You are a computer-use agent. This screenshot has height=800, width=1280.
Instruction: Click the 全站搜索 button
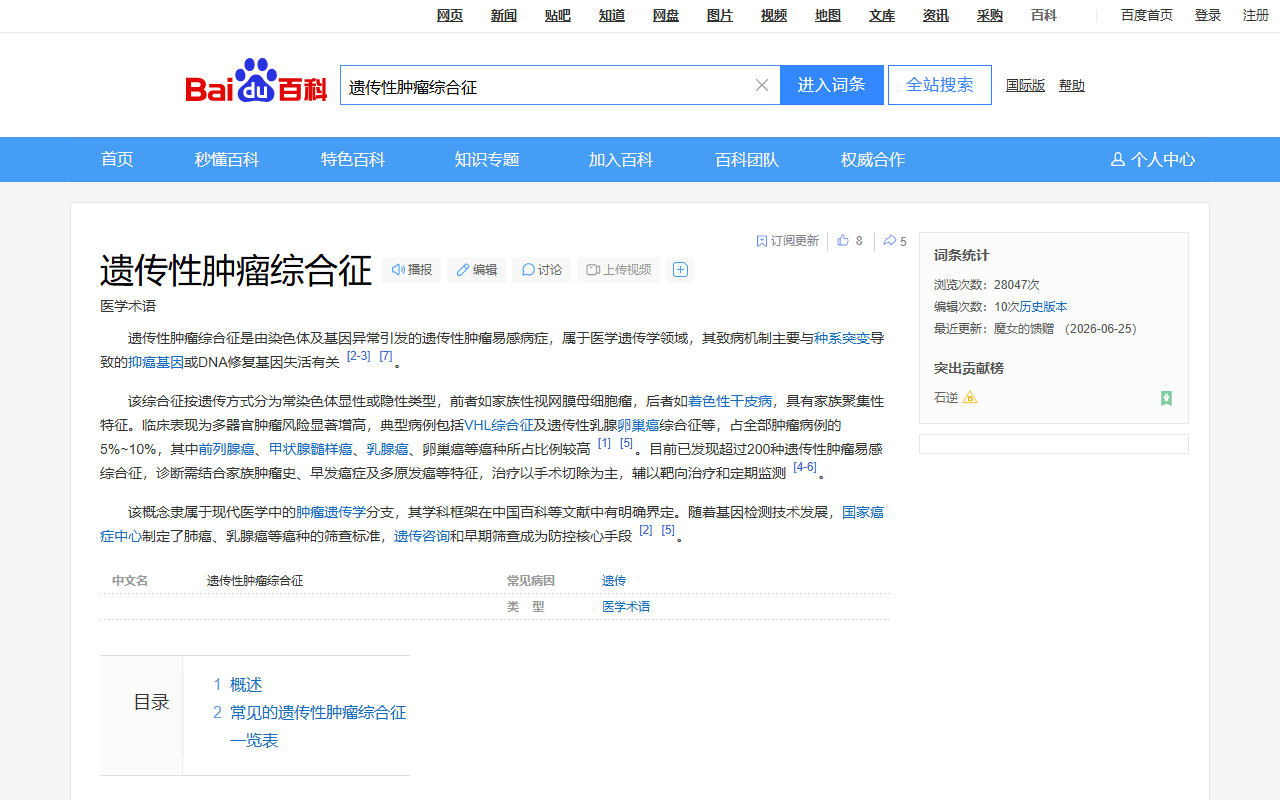pyautogui.click(x=940, y=85)
